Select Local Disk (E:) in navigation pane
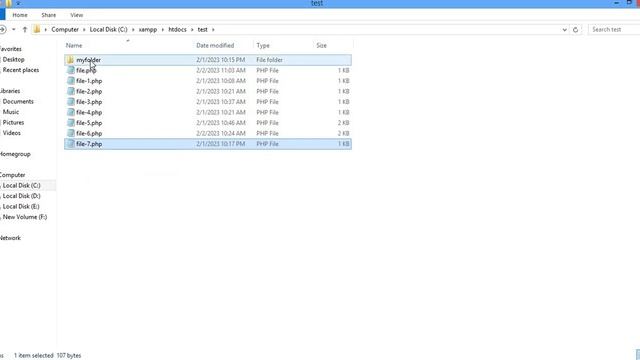The height and width of the screenshot is (360, 640). pyautogui.click(x=21, y=207)
